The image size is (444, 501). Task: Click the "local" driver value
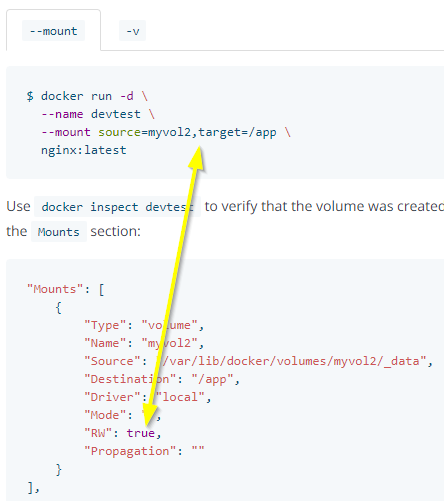pyautogui.click(x=180, y=397)
